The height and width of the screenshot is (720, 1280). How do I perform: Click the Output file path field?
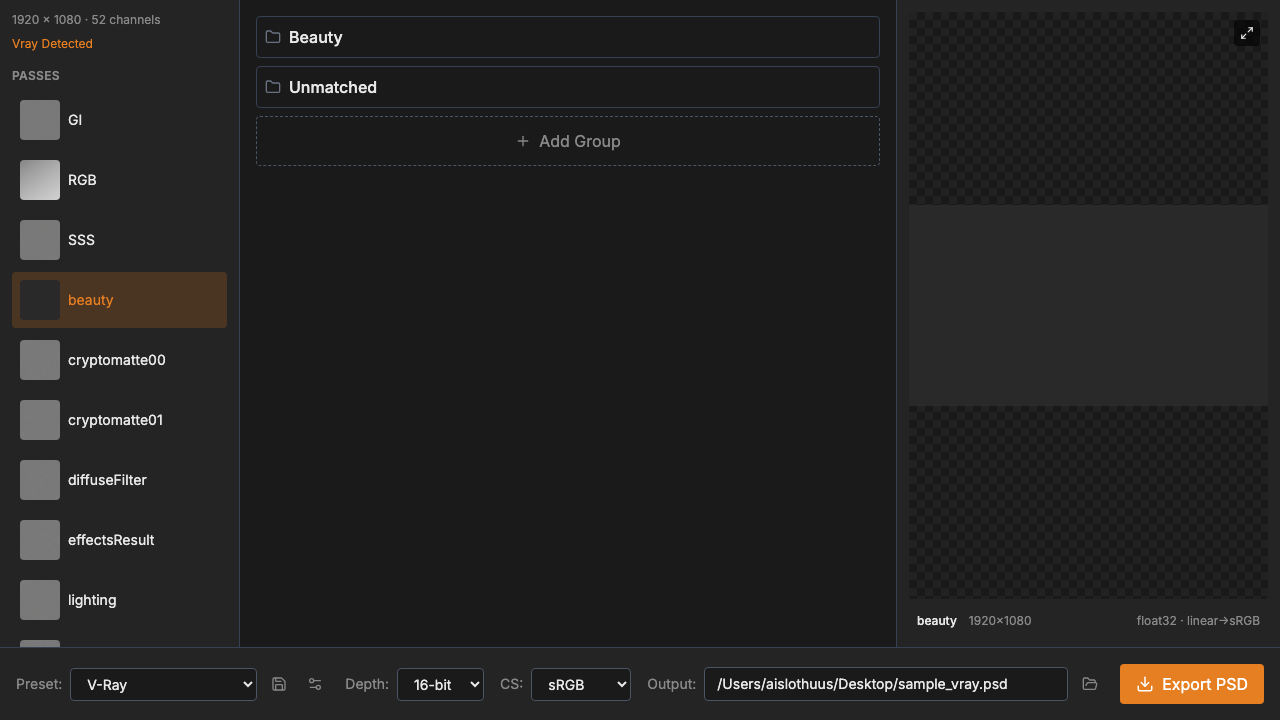click(885, 684)
